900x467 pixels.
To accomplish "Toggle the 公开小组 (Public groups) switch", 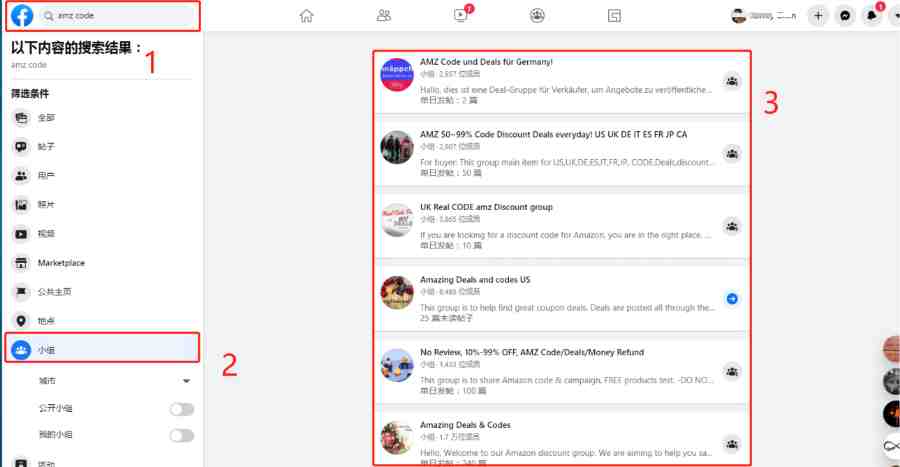I will coord(181,409).
